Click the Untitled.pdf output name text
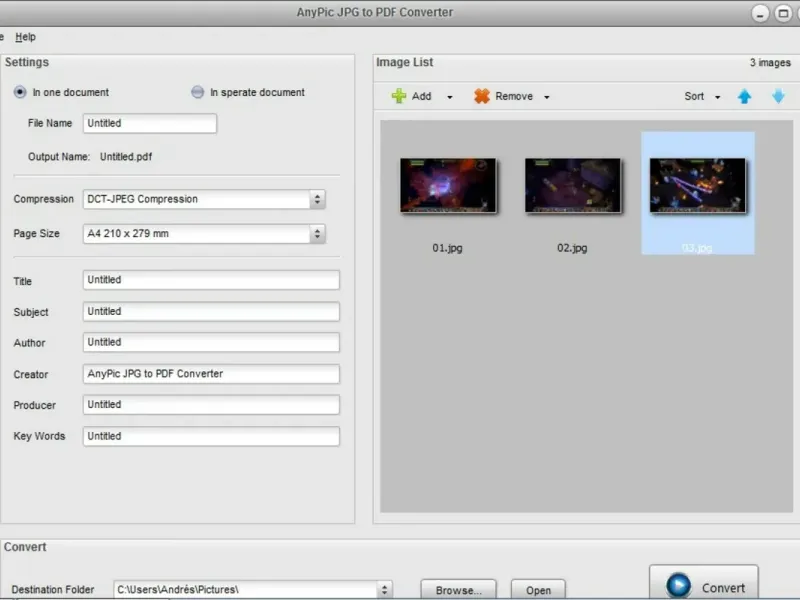800x600 pixels. (x=126, y=157)
